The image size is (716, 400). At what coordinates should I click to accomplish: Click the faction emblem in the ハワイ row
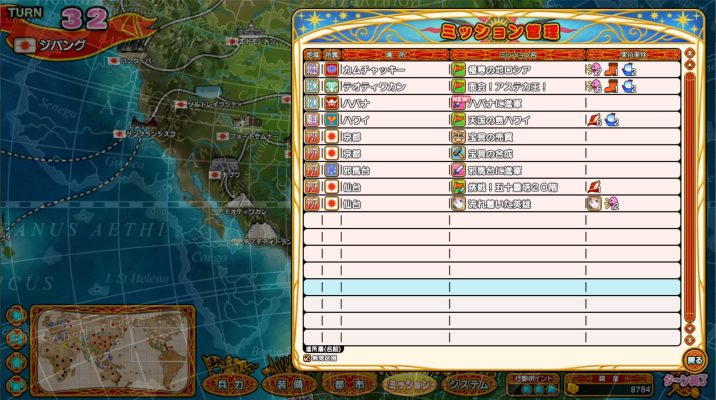332,120
